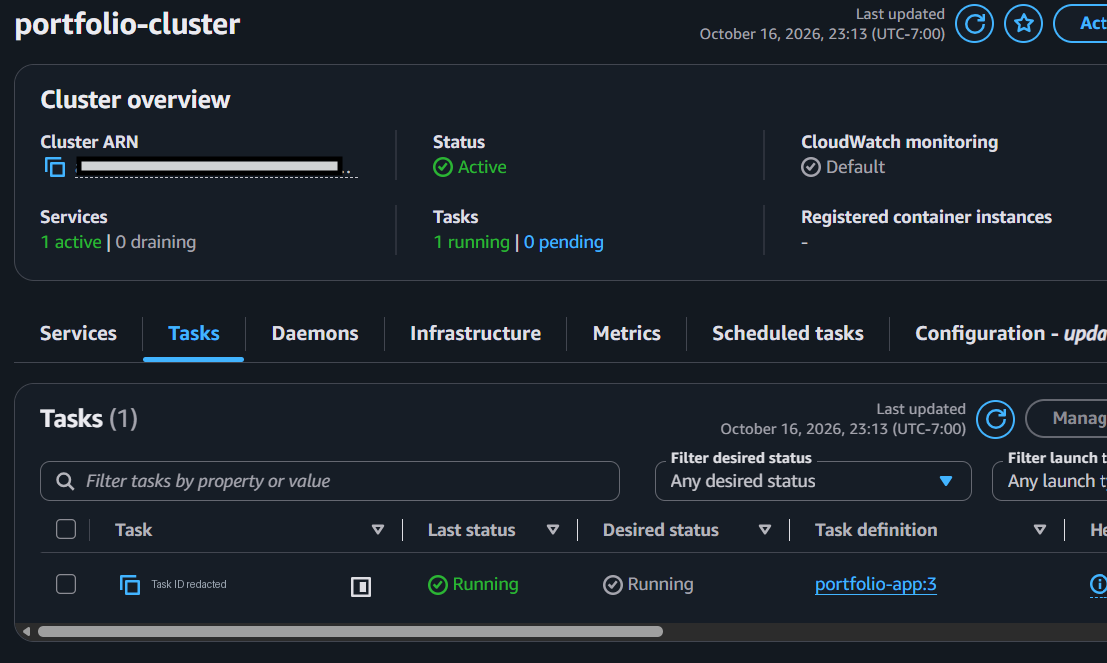Click the search magnifier icon in filter box
This screenshot has height=663, width=1107.
pos(65,482)
